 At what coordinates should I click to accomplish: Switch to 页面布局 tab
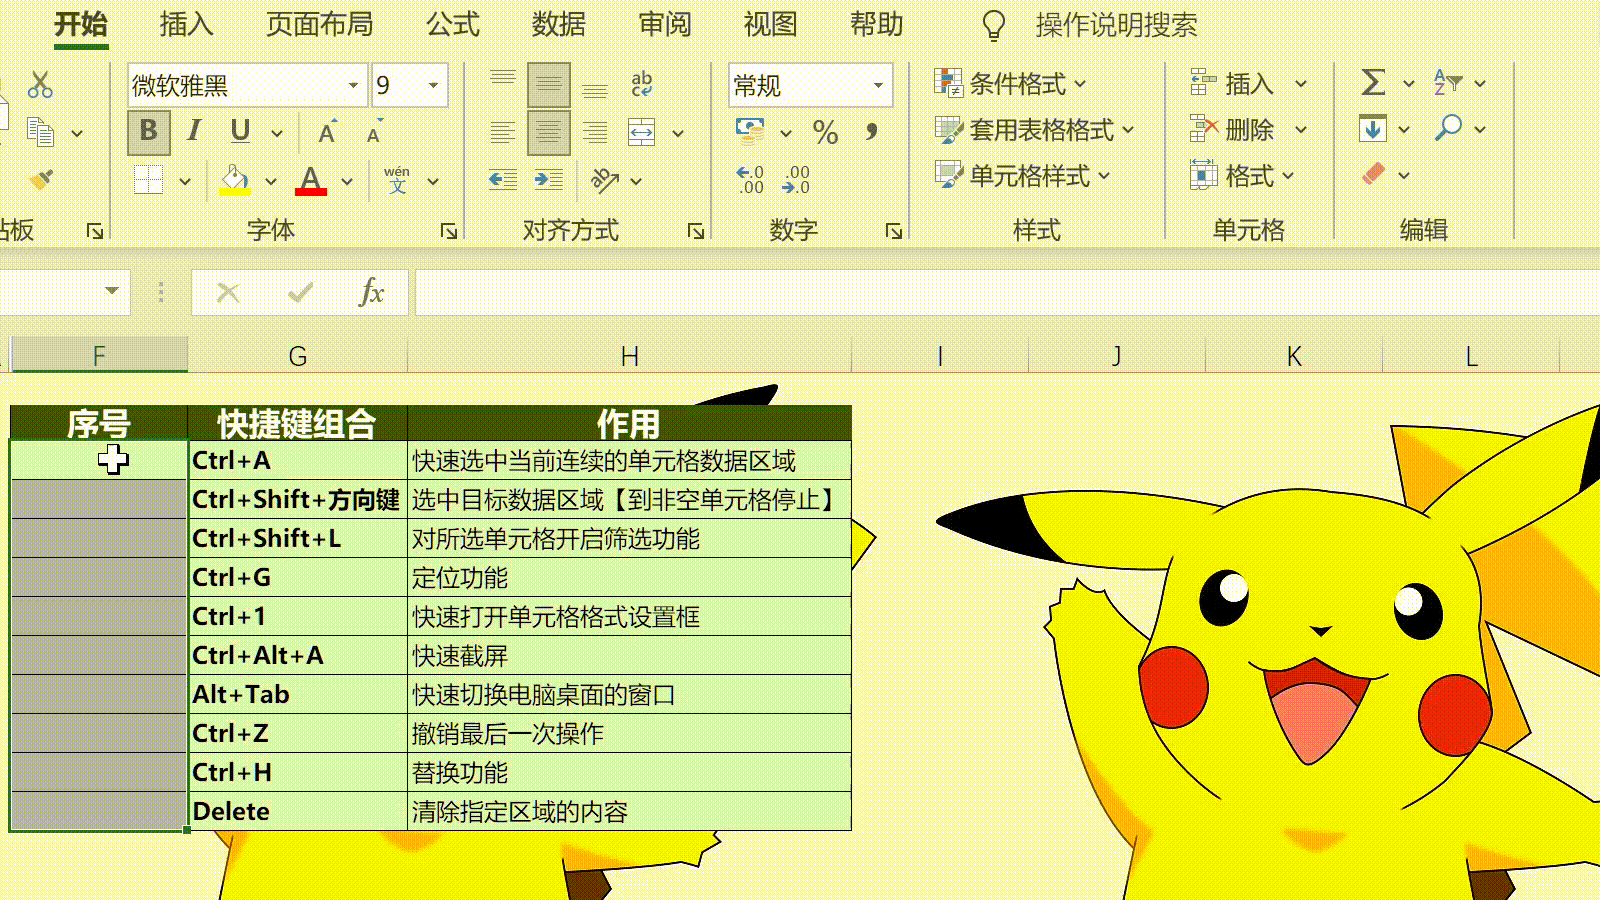(320, 24)
